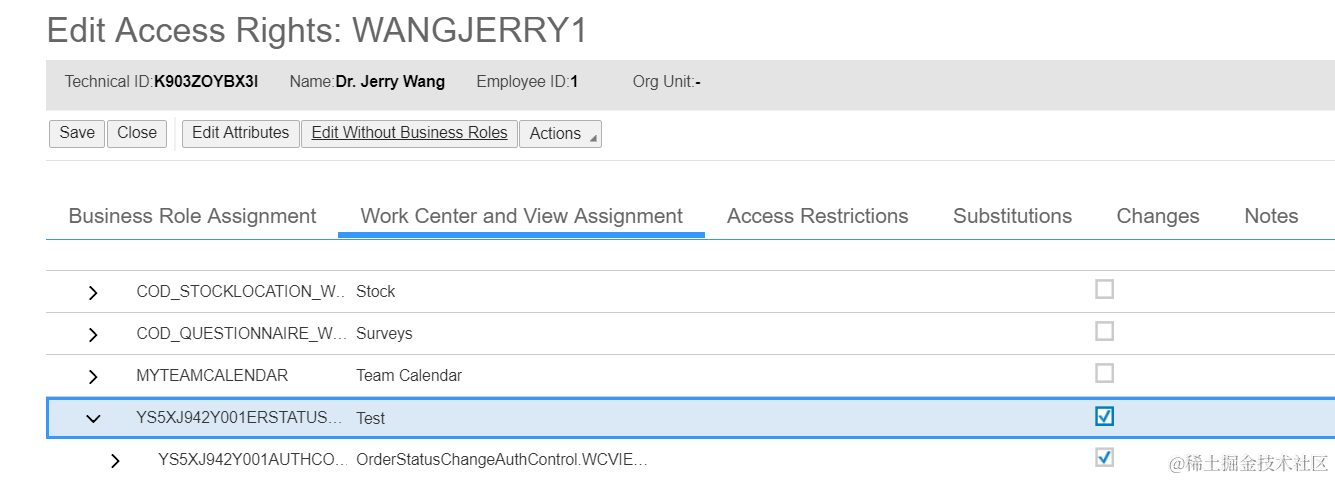This screenshot has height=480, width=1335.
Task: Switch to Business Role Assignment tab
Action: (x=192, y=216)
